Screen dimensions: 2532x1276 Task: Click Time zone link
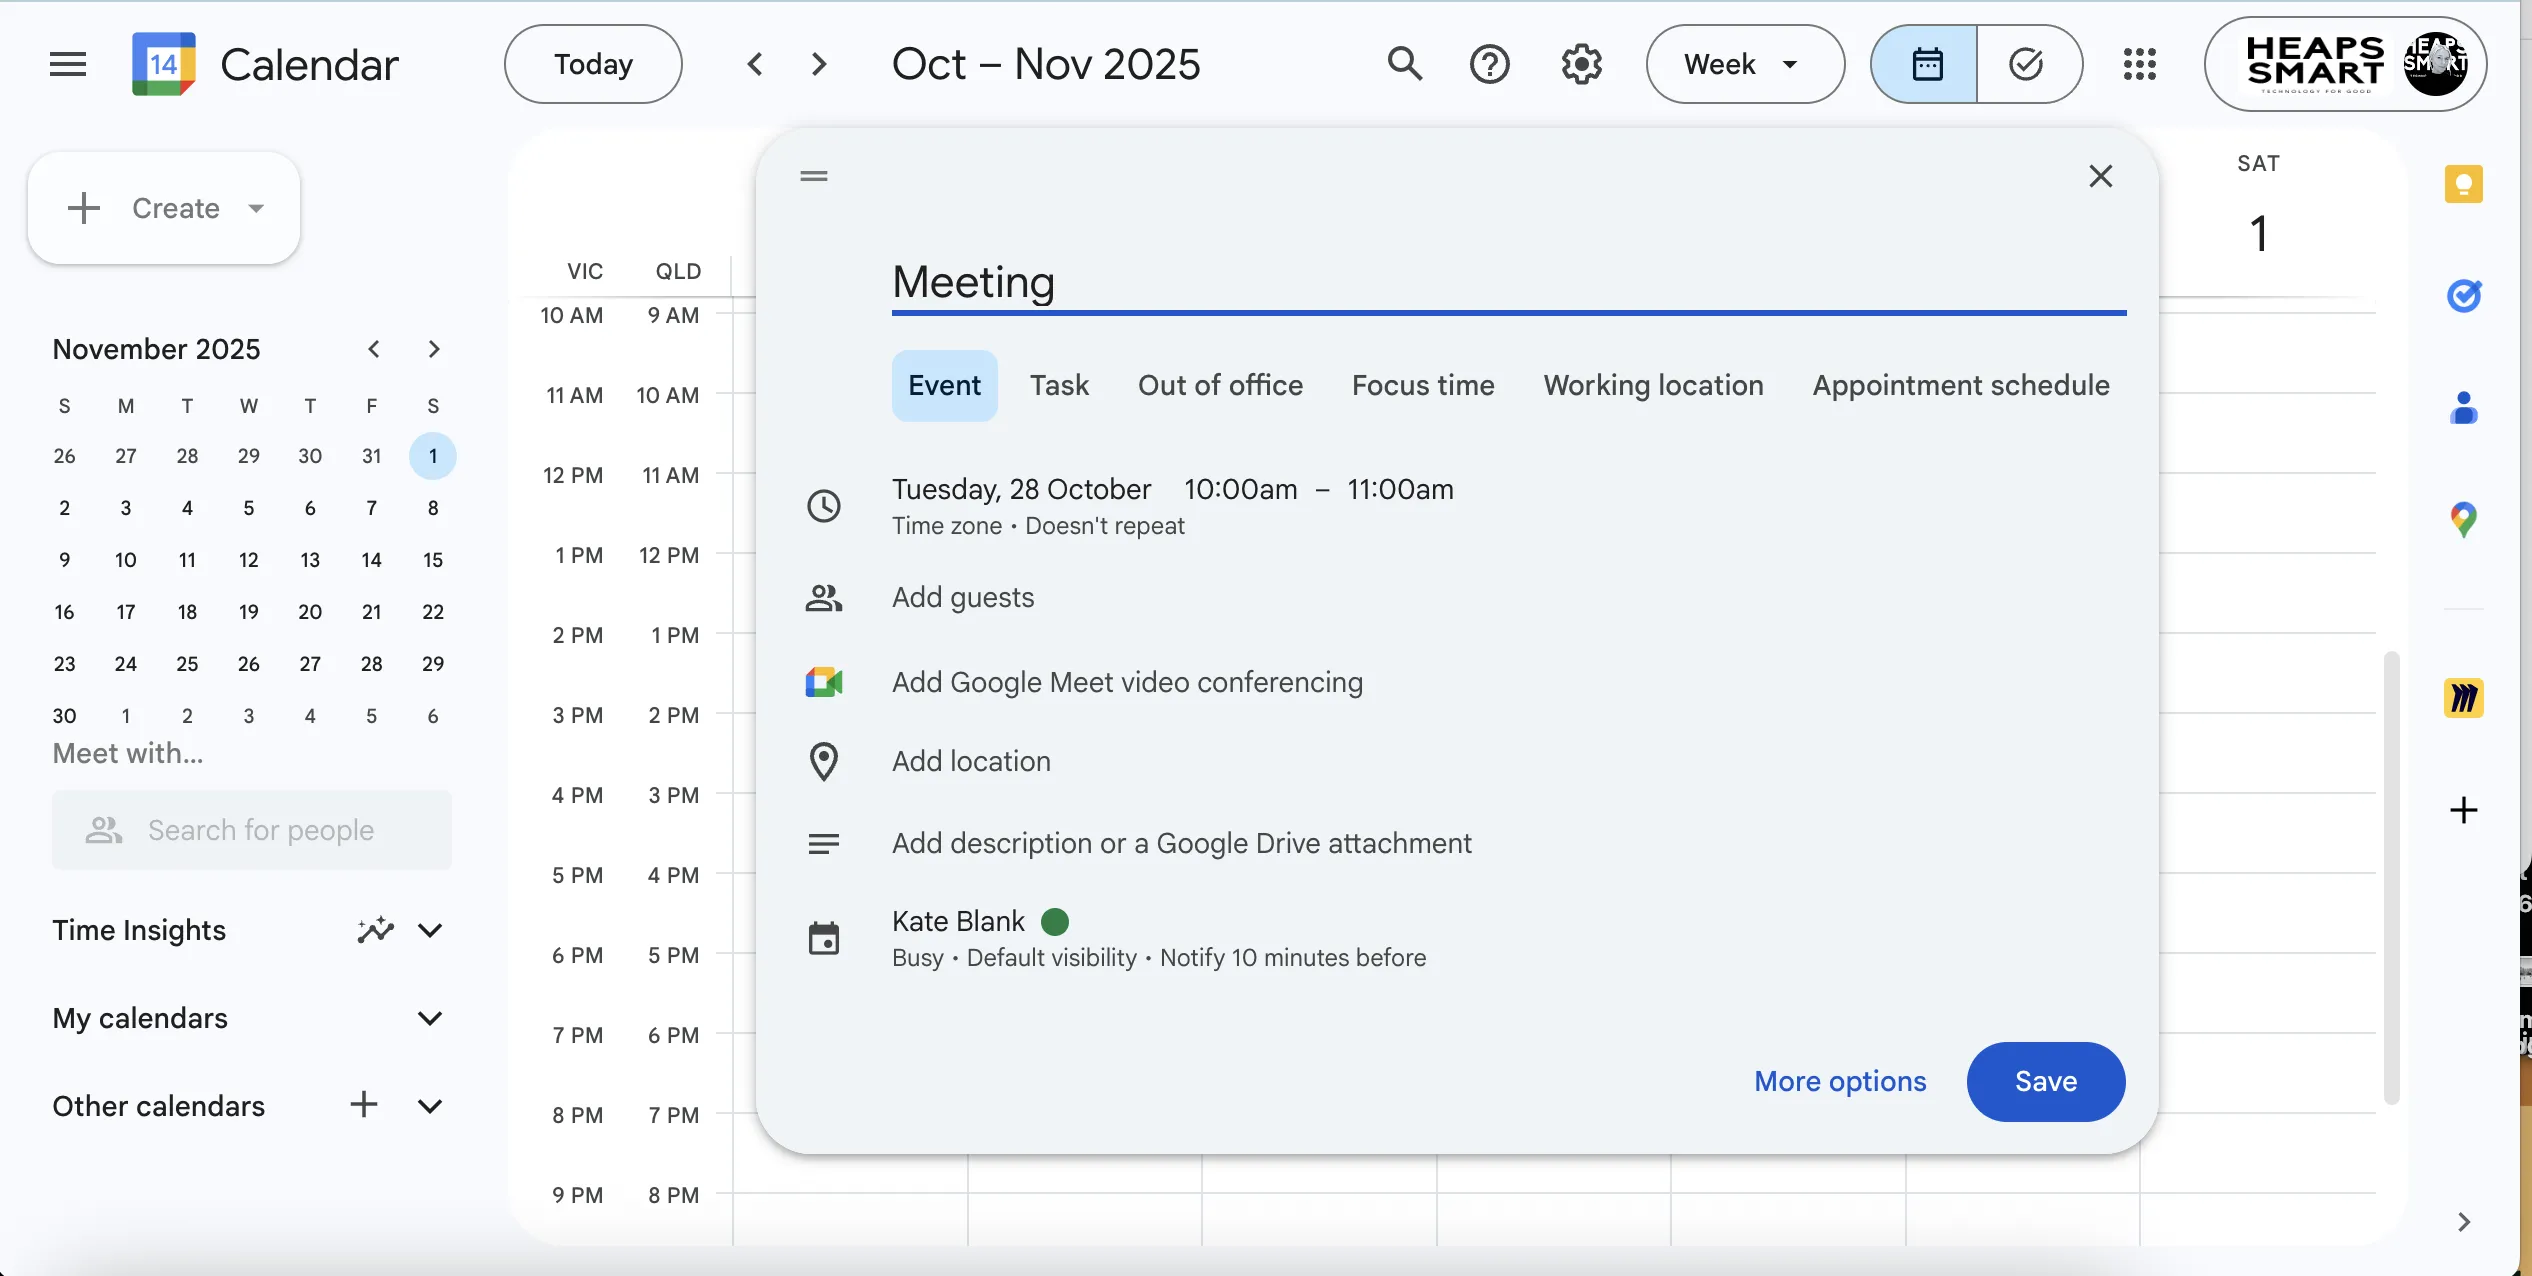(x=946, y=526)
